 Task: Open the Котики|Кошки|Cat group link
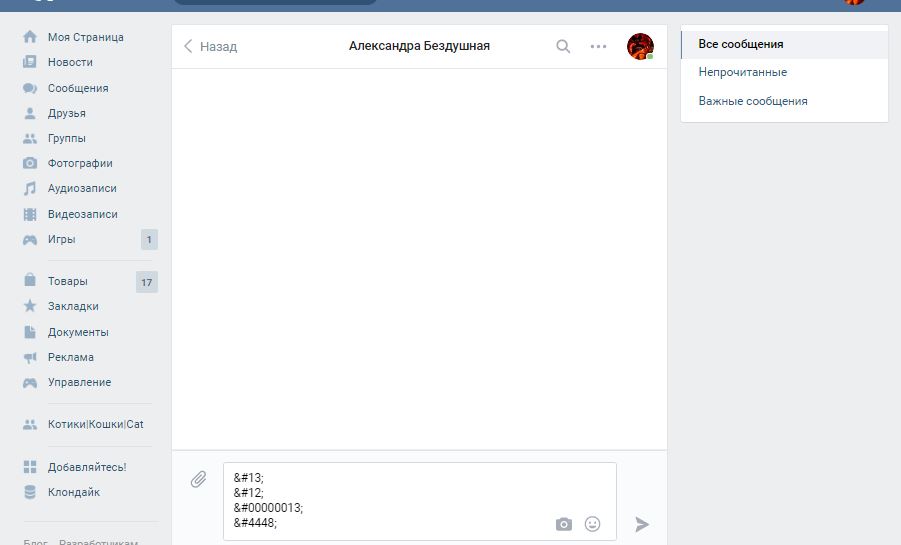pyautogui.click(x=95, y=424)
